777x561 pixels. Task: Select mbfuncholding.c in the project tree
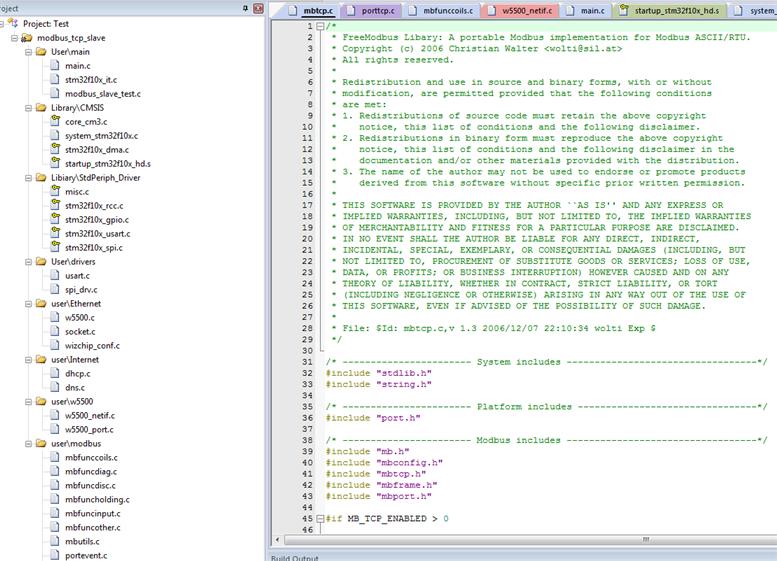point(97,499)
